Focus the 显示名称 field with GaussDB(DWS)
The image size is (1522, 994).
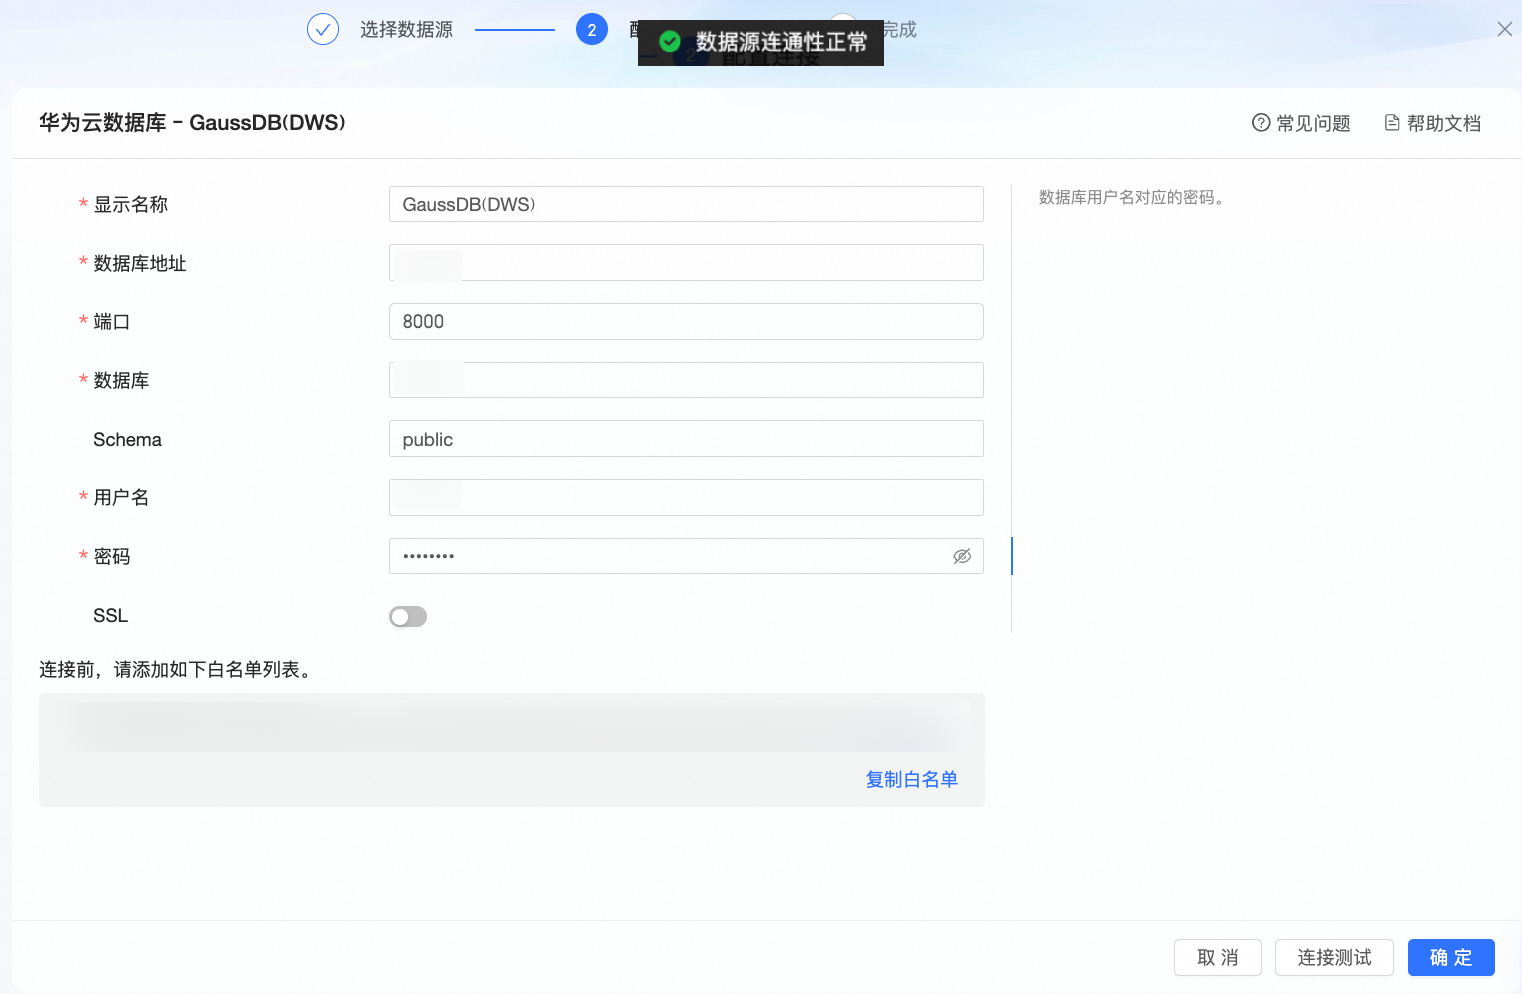[686, 204]
